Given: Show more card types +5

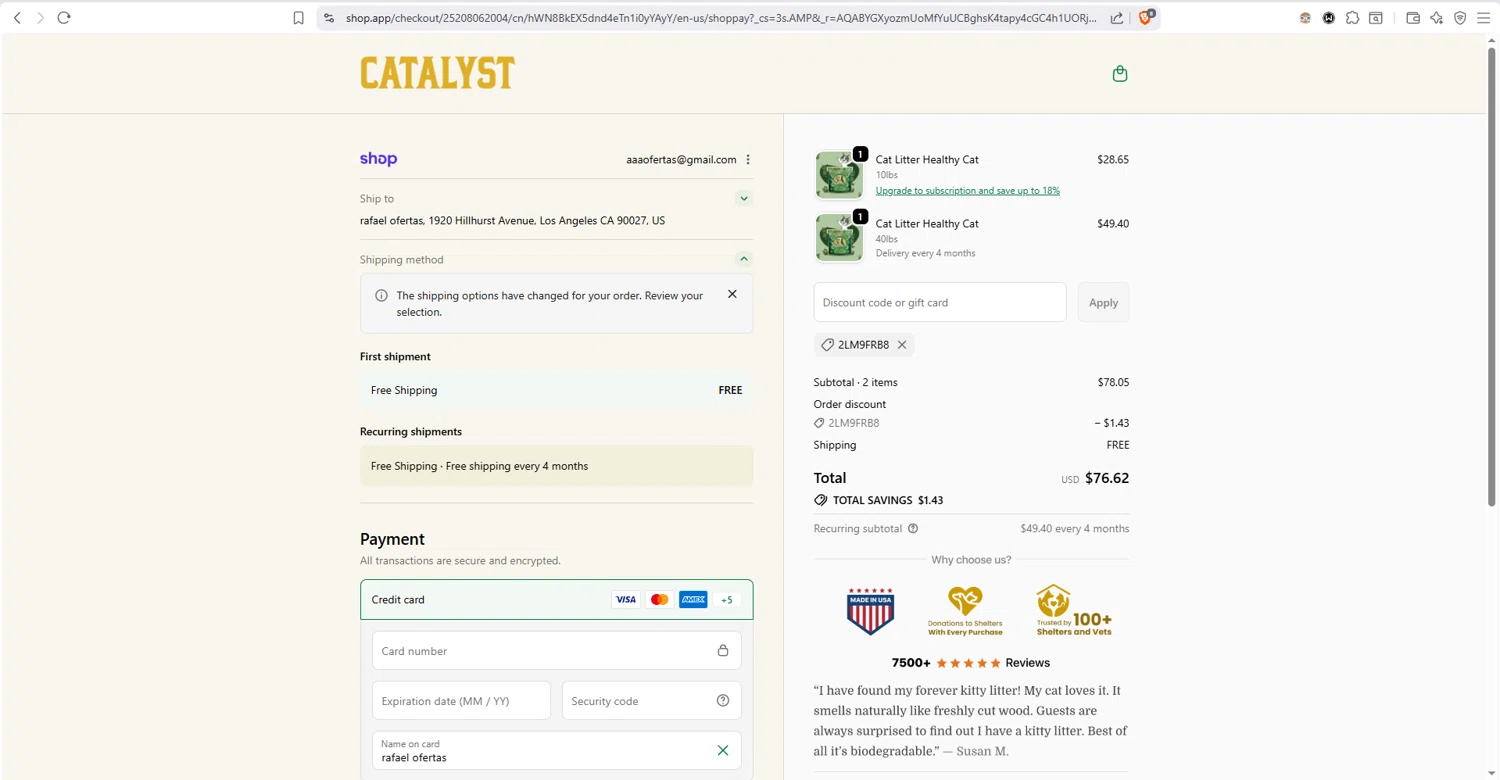Looking at the screenshot, I should tap(727, 600).
